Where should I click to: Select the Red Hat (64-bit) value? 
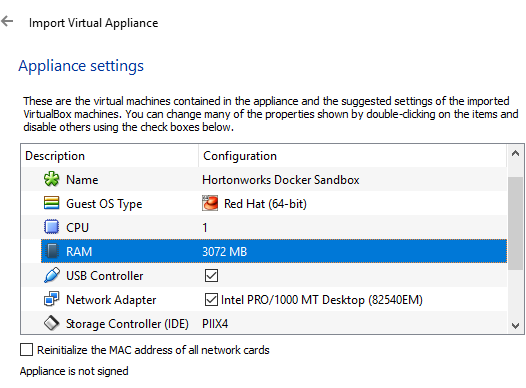[x=265, y=204]
